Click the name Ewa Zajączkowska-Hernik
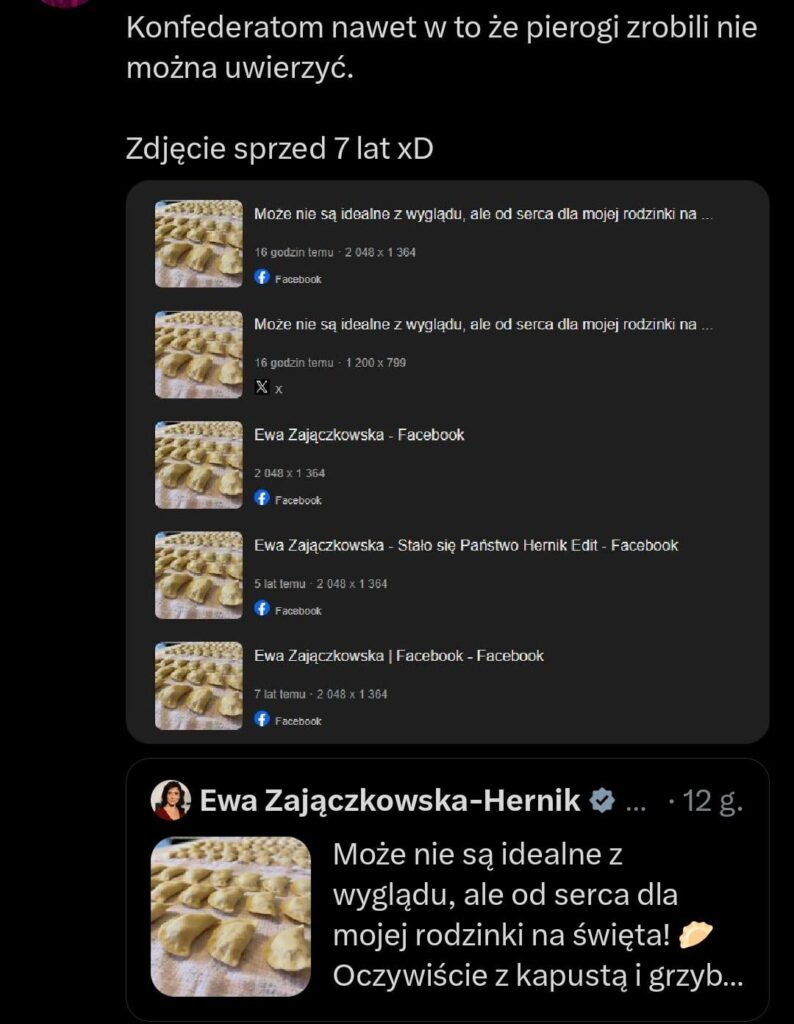794x1024 pixels. coord(390,799)
